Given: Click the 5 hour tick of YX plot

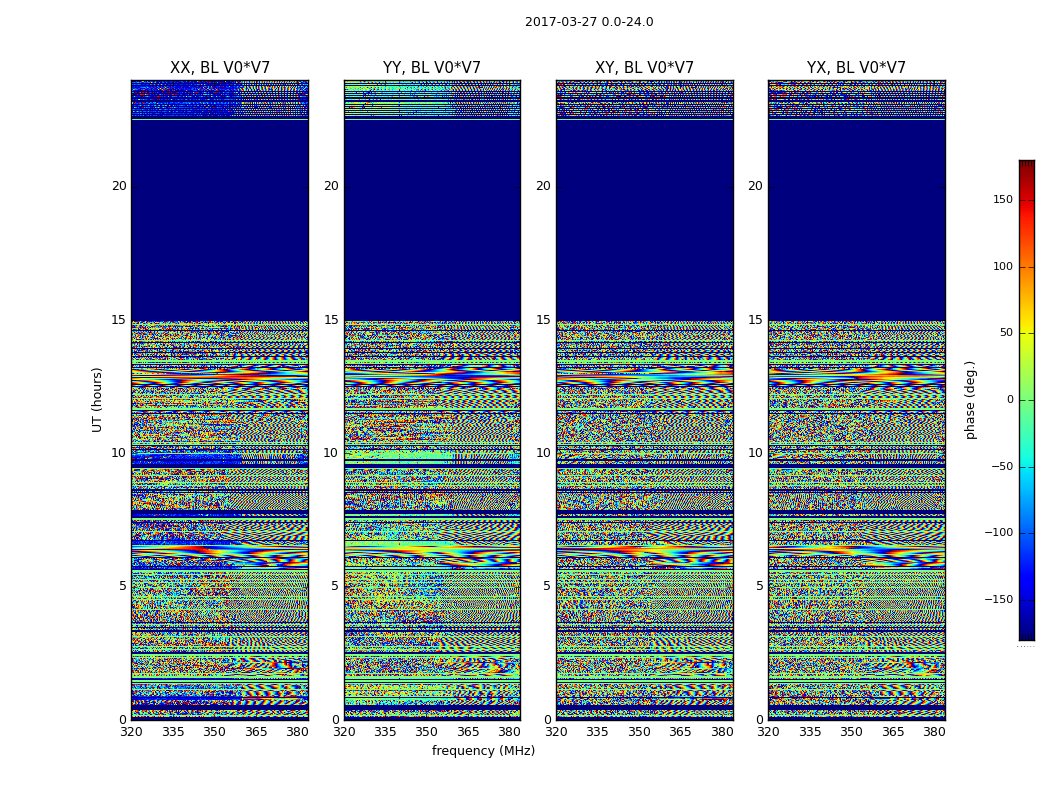Looking at the screenshot, I should (x=759, y=586).
